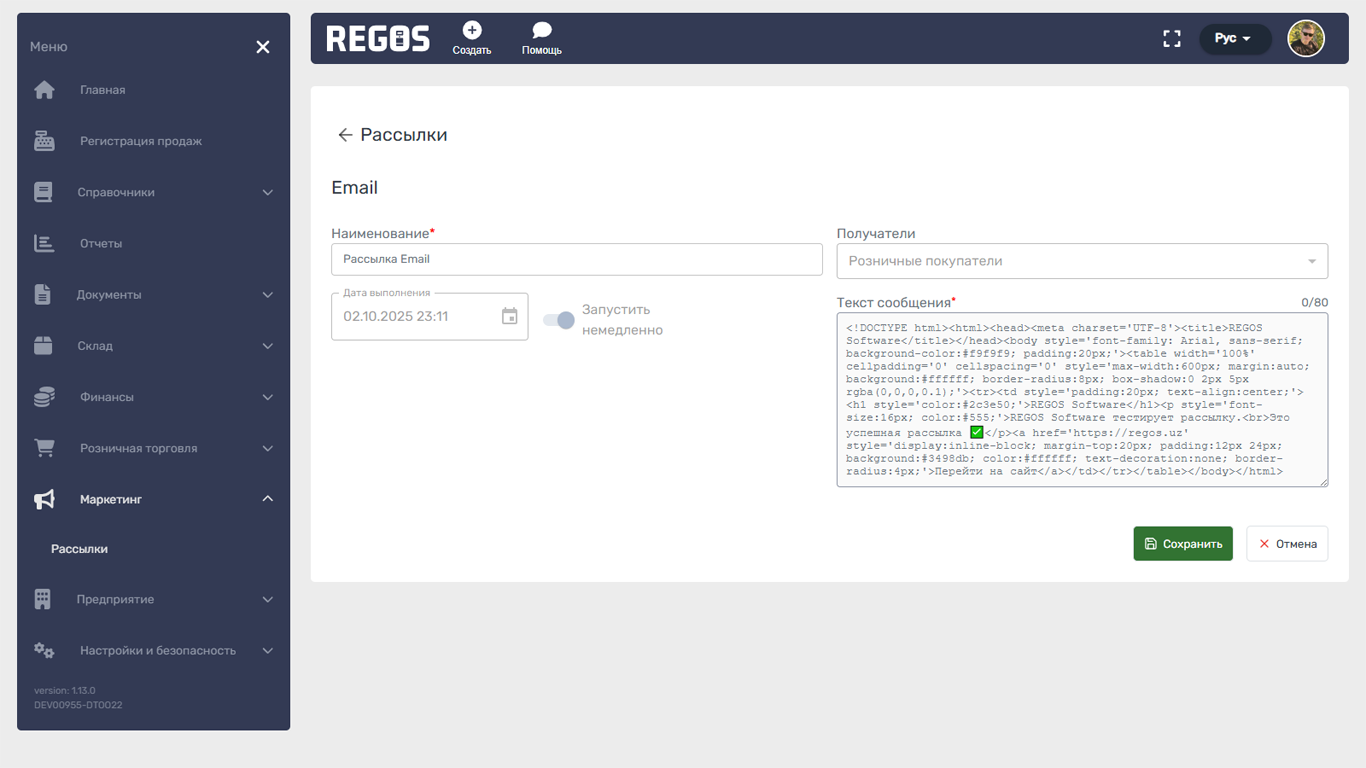Image resolution: width=1366 pixels, height=768 pixels.
Task: Close the side menu with X
Action: [263, 47]
